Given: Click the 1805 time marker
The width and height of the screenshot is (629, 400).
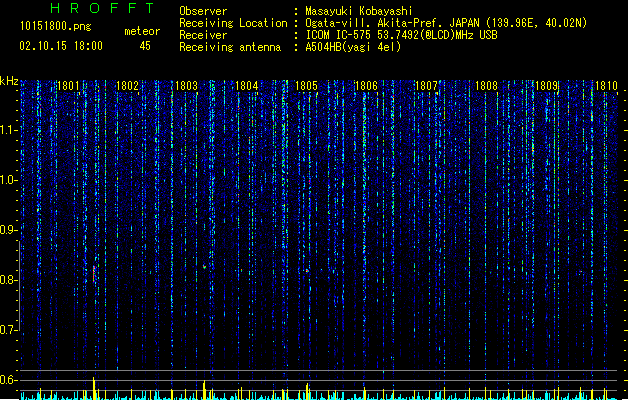Looking at the screenshot, I should coord(306,86).
